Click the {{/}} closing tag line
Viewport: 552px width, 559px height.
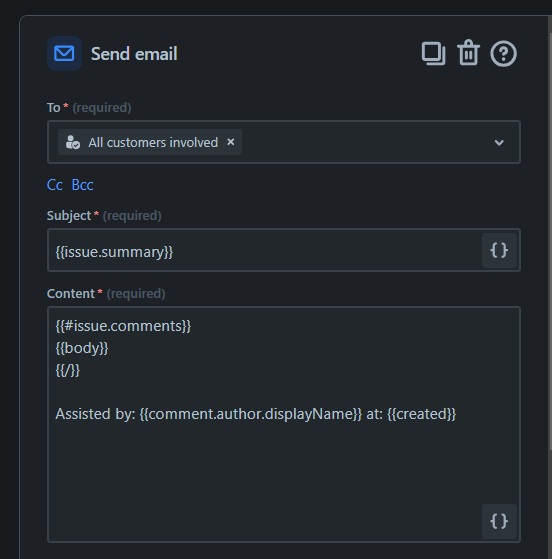[68, 370]
